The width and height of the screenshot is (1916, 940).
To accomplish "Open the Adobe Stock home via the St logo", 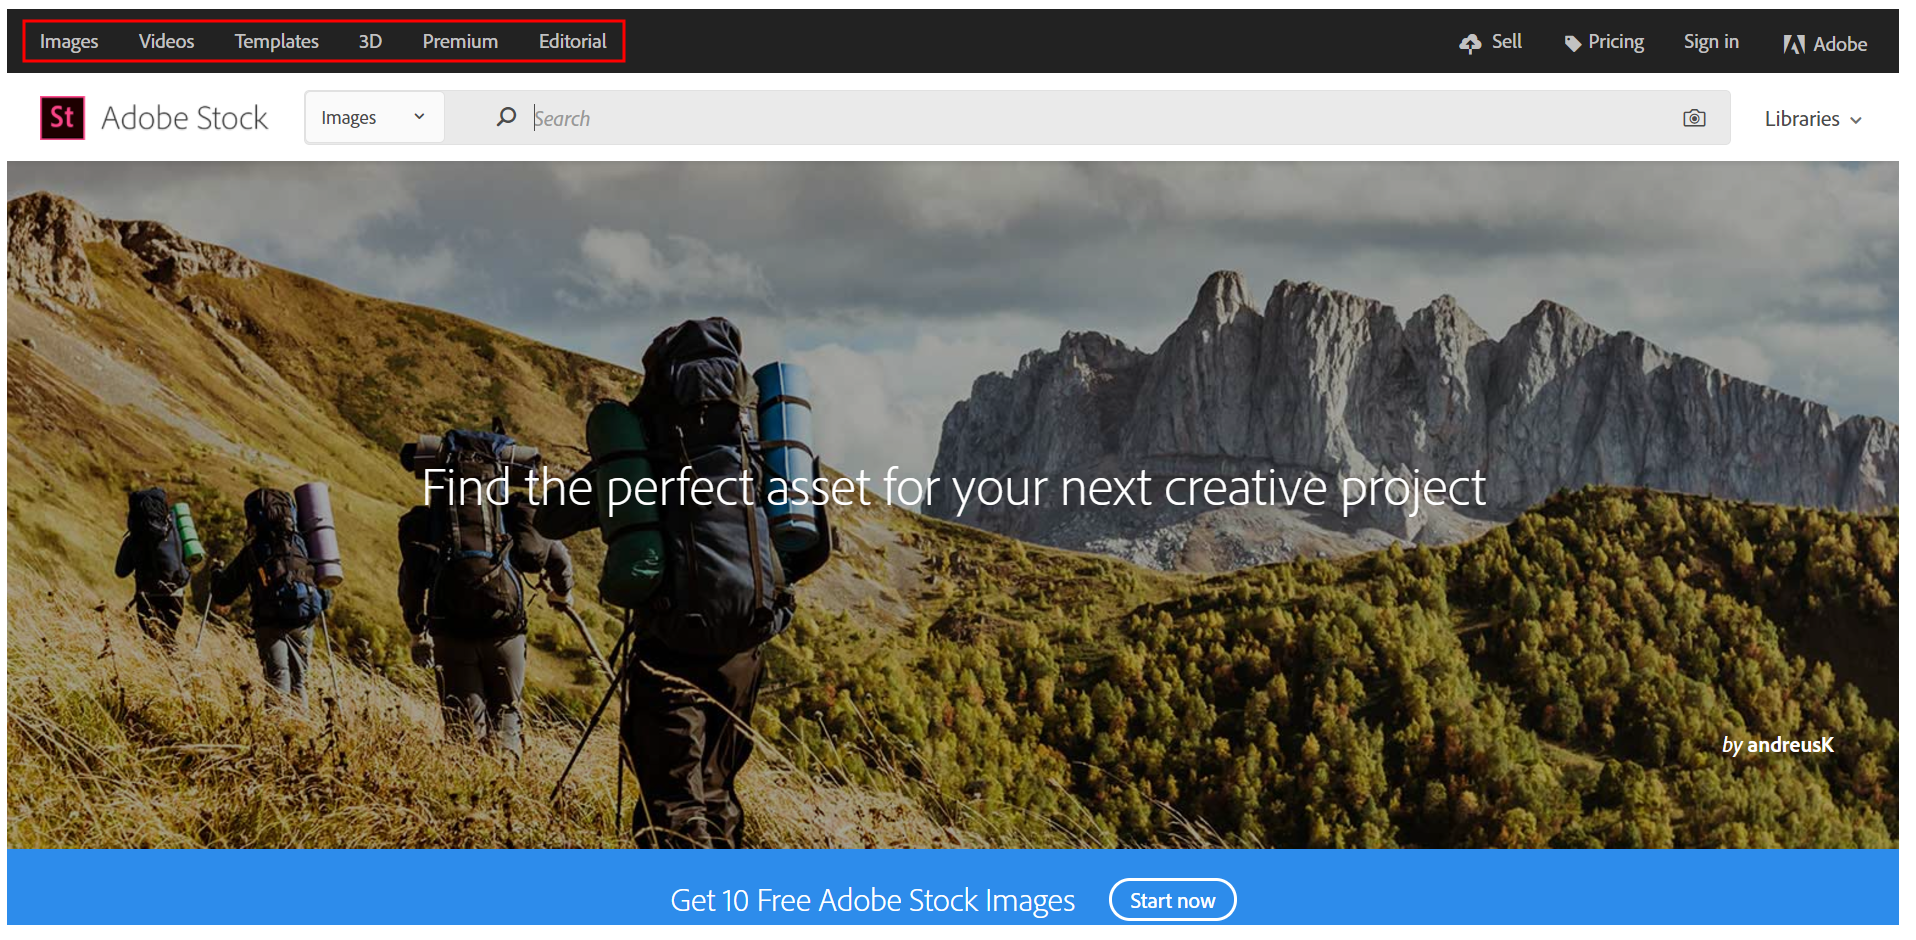I will 62,117.
